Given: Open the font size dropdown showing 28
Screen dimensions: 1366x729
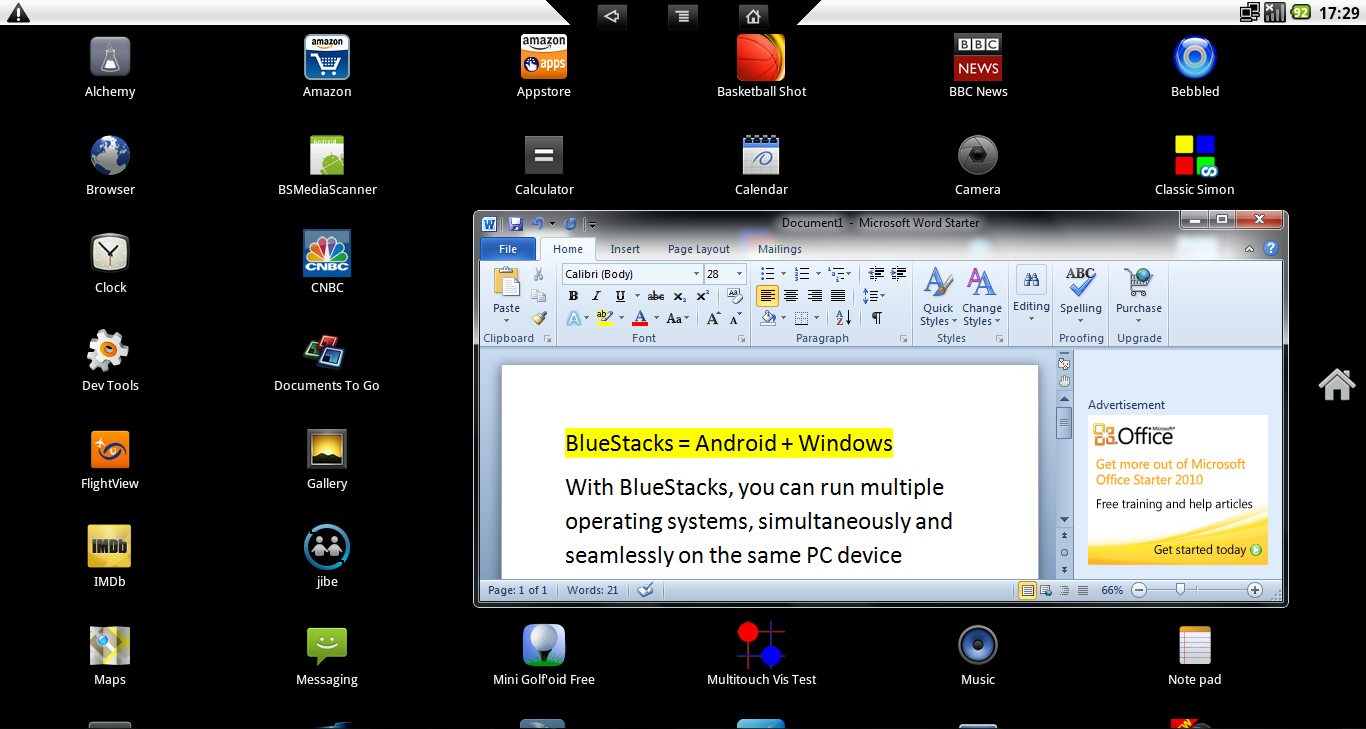Looking at the screenshot, I should (x=740, y=274).
